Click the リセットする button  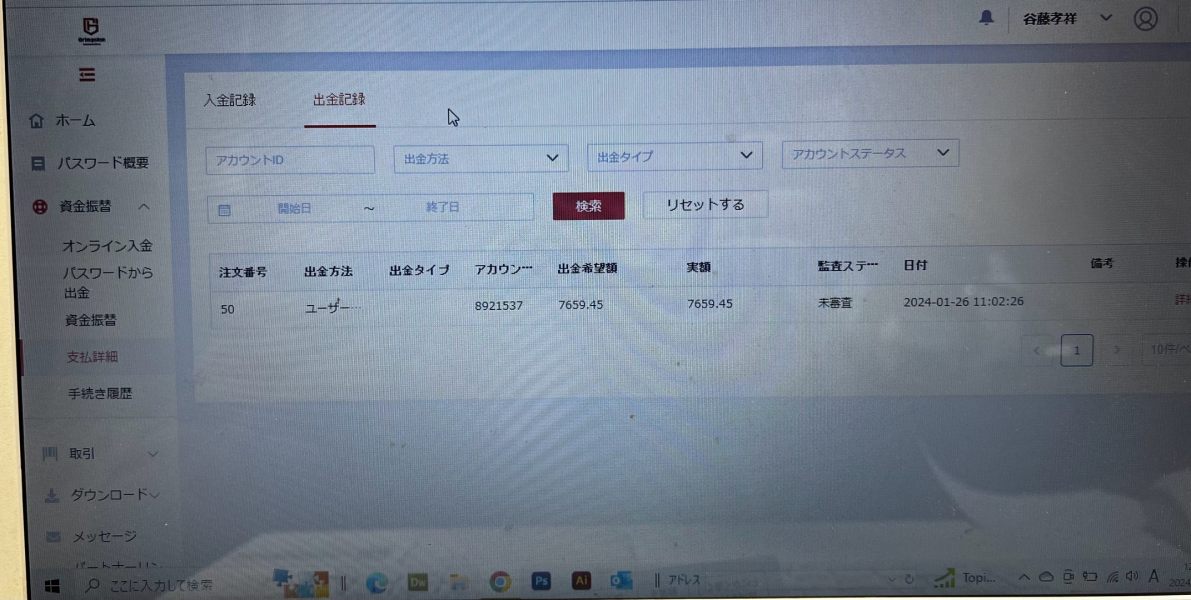pyautogui.click(x=706, y=204)
